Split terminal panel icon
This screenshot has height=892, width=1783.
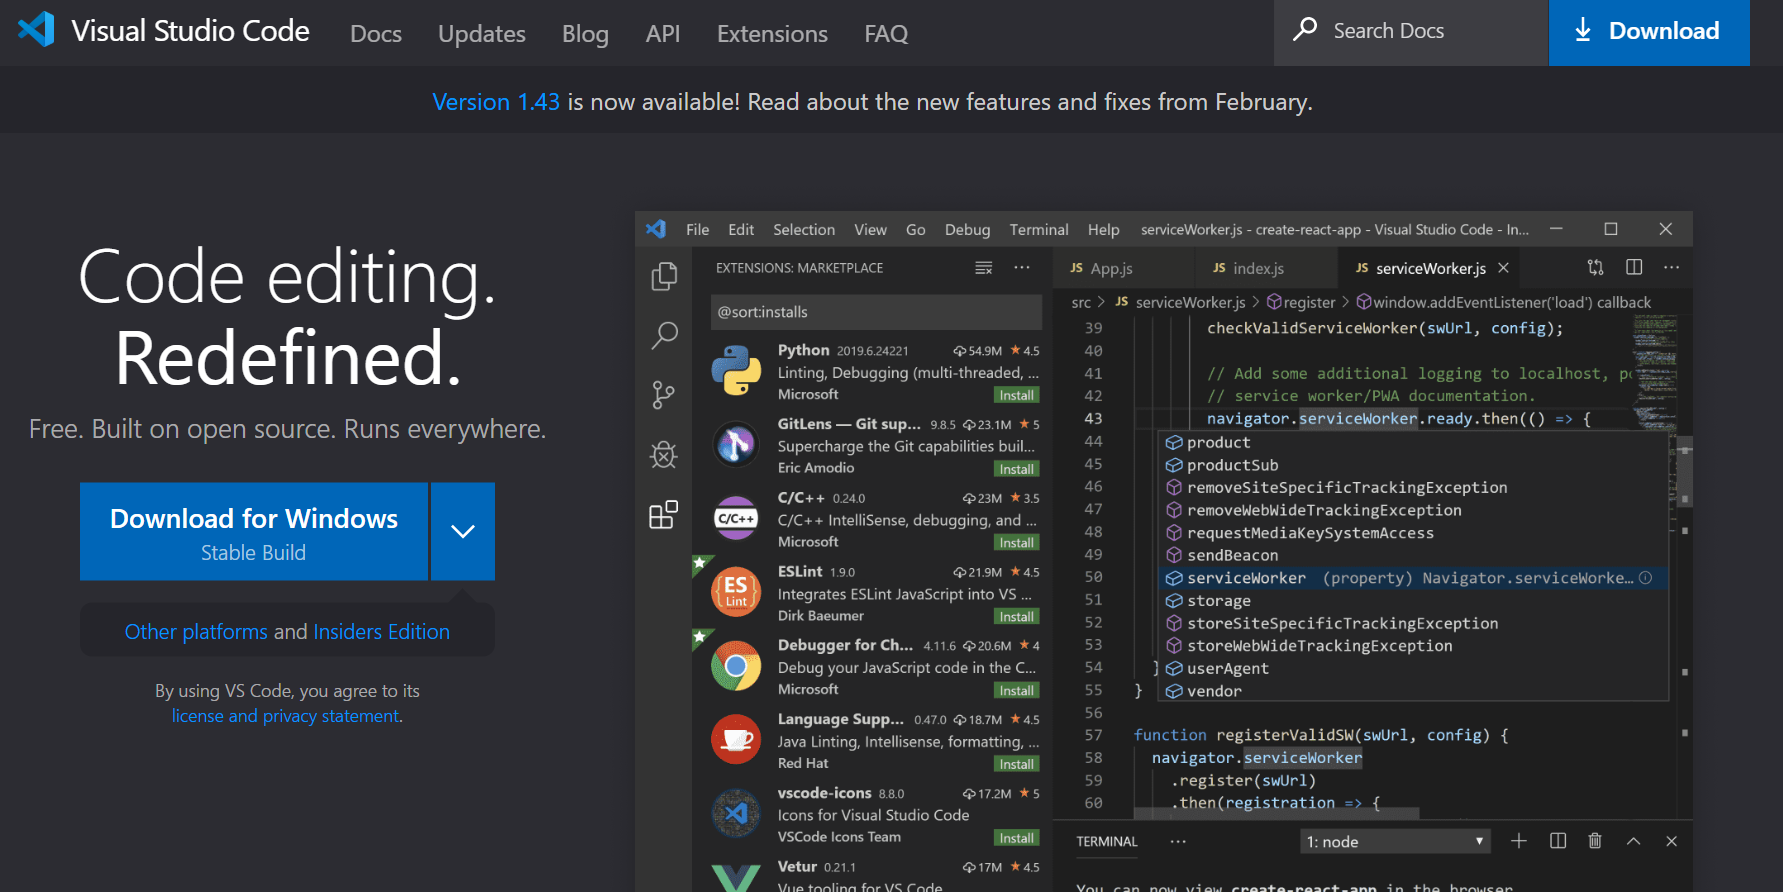pyautogui.click(x=1558, y=841)
